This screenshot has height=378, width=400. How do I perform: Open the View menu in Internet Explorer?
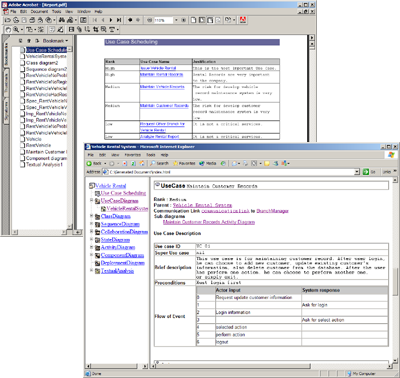point(115,155)
